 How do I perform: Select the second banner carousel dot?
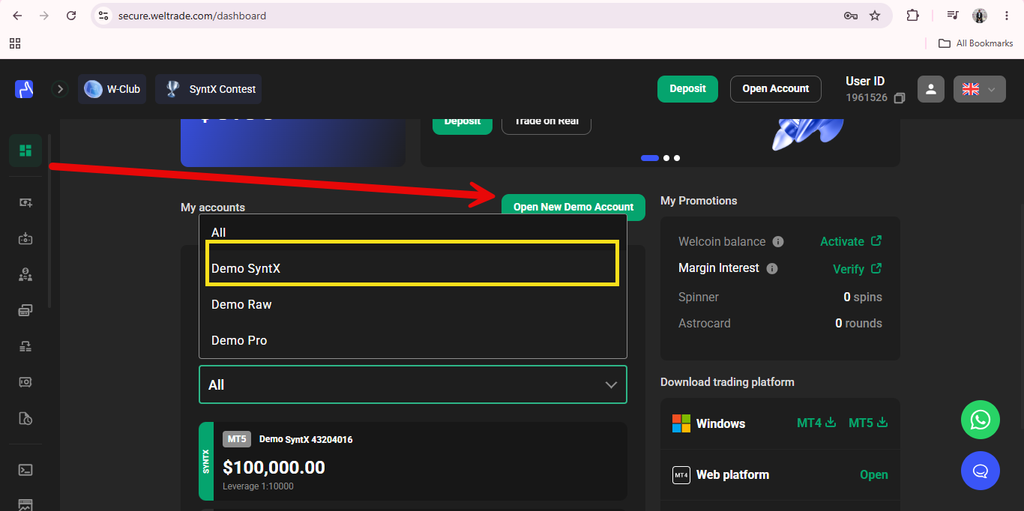click(x=666, y=157)
